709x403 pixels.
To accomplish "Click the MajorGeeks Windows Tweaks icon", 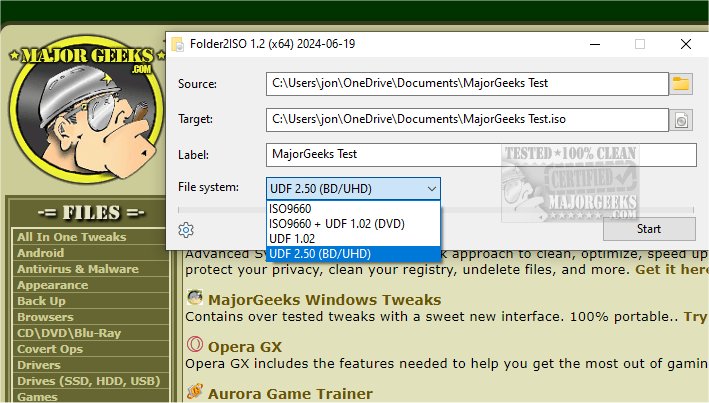I will point(195,299).
